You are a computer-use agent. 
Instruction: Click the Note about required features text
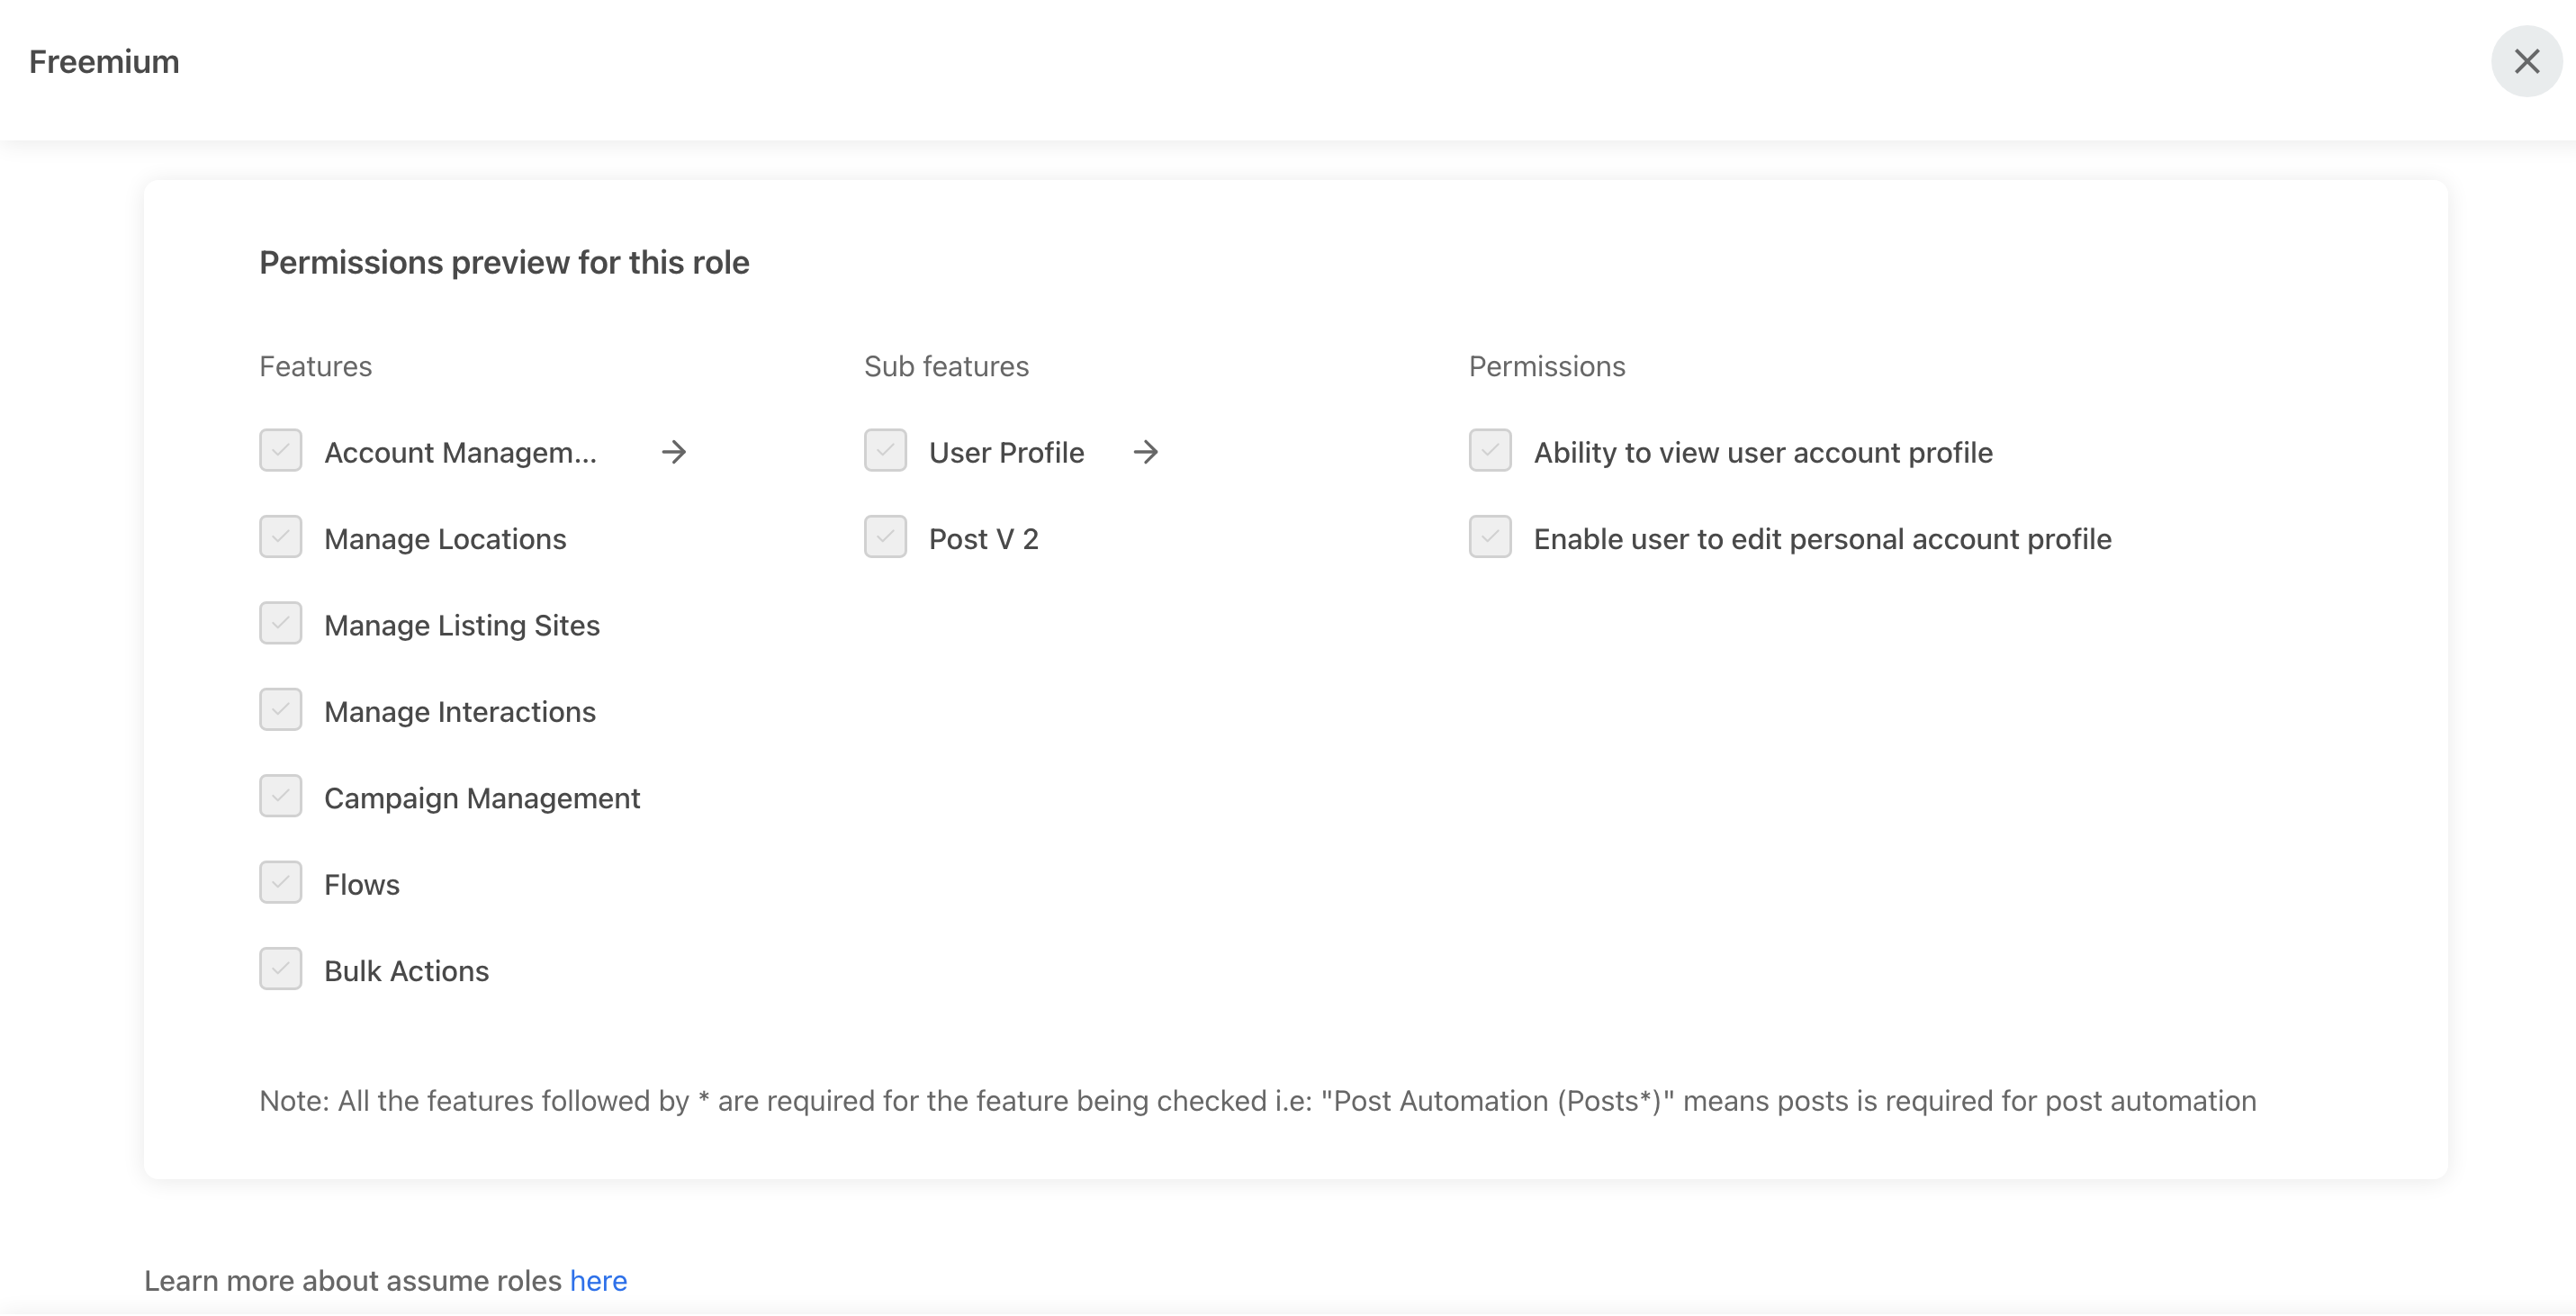[x=1257, y=1101]
